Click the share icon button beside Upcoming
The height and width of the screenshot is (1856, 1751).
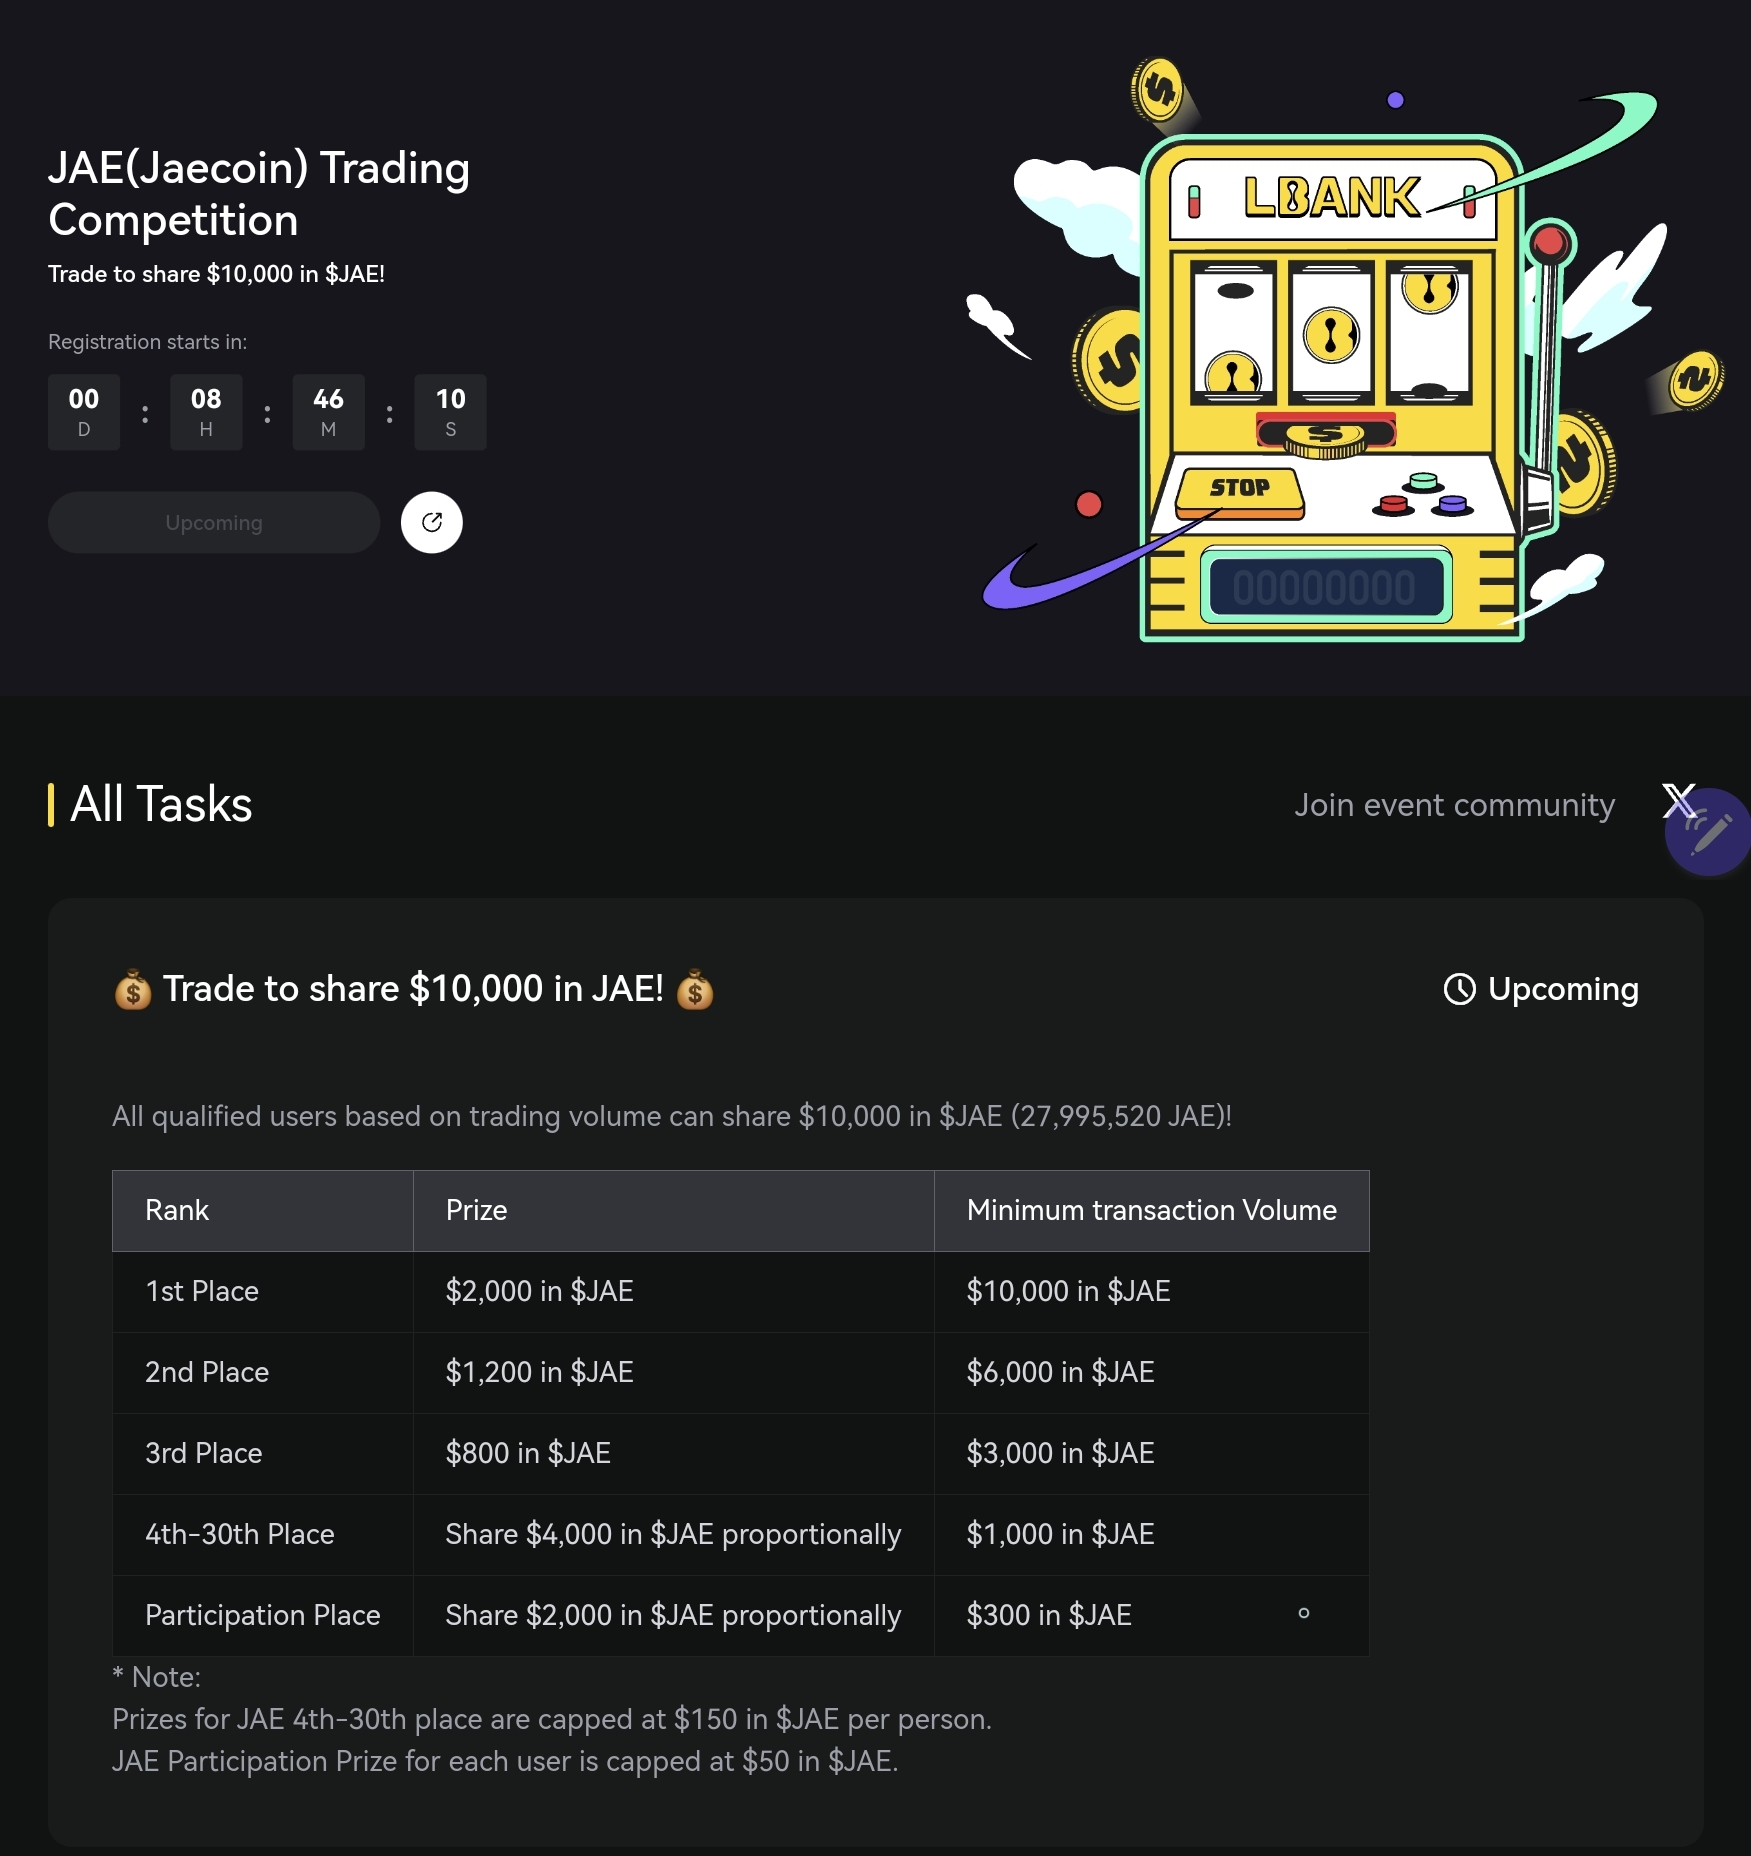(431, 522)
